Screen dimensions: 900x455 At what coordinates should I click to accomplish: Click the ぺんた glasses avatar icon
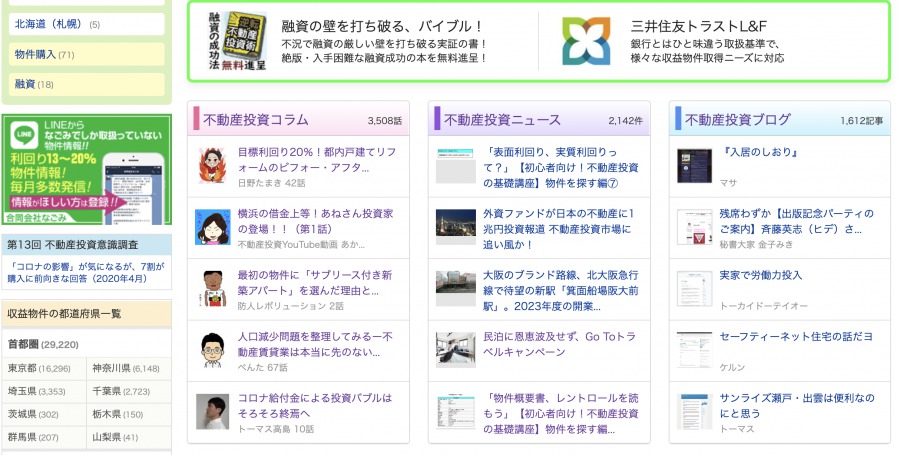212,350
